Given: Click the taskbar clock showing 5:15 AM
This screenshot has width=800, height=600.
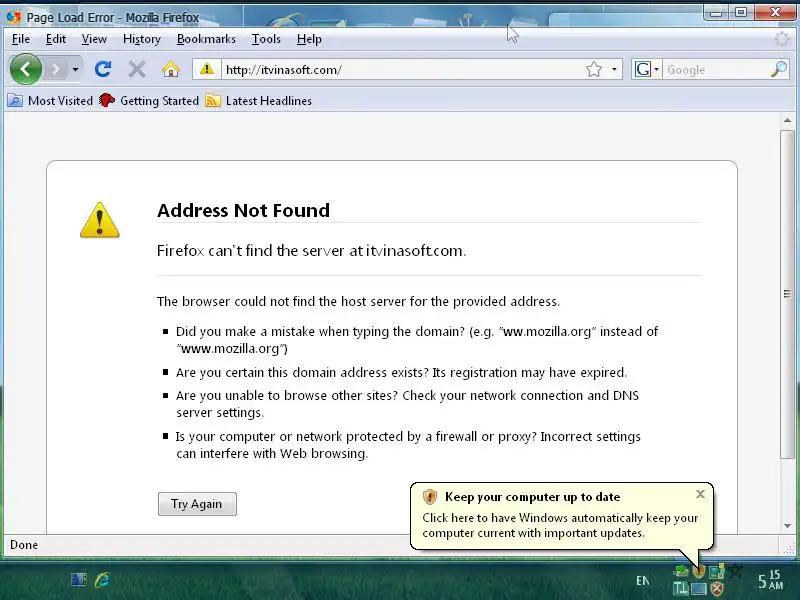Looking at the screenshot, I should (770, 580).
